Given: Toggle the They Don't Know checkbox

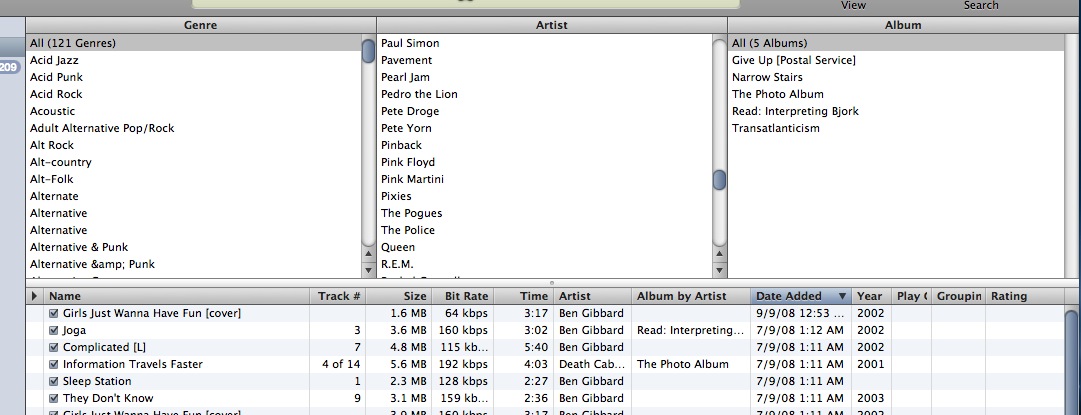Looking at the screenshot, I should [x=54, y=398].
